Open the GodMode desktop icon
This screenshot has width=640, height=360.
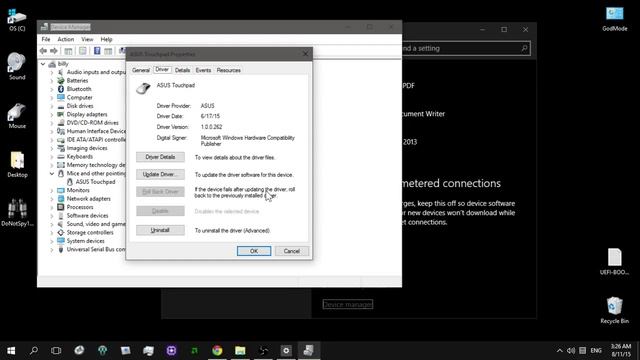(x=614, y=19)
